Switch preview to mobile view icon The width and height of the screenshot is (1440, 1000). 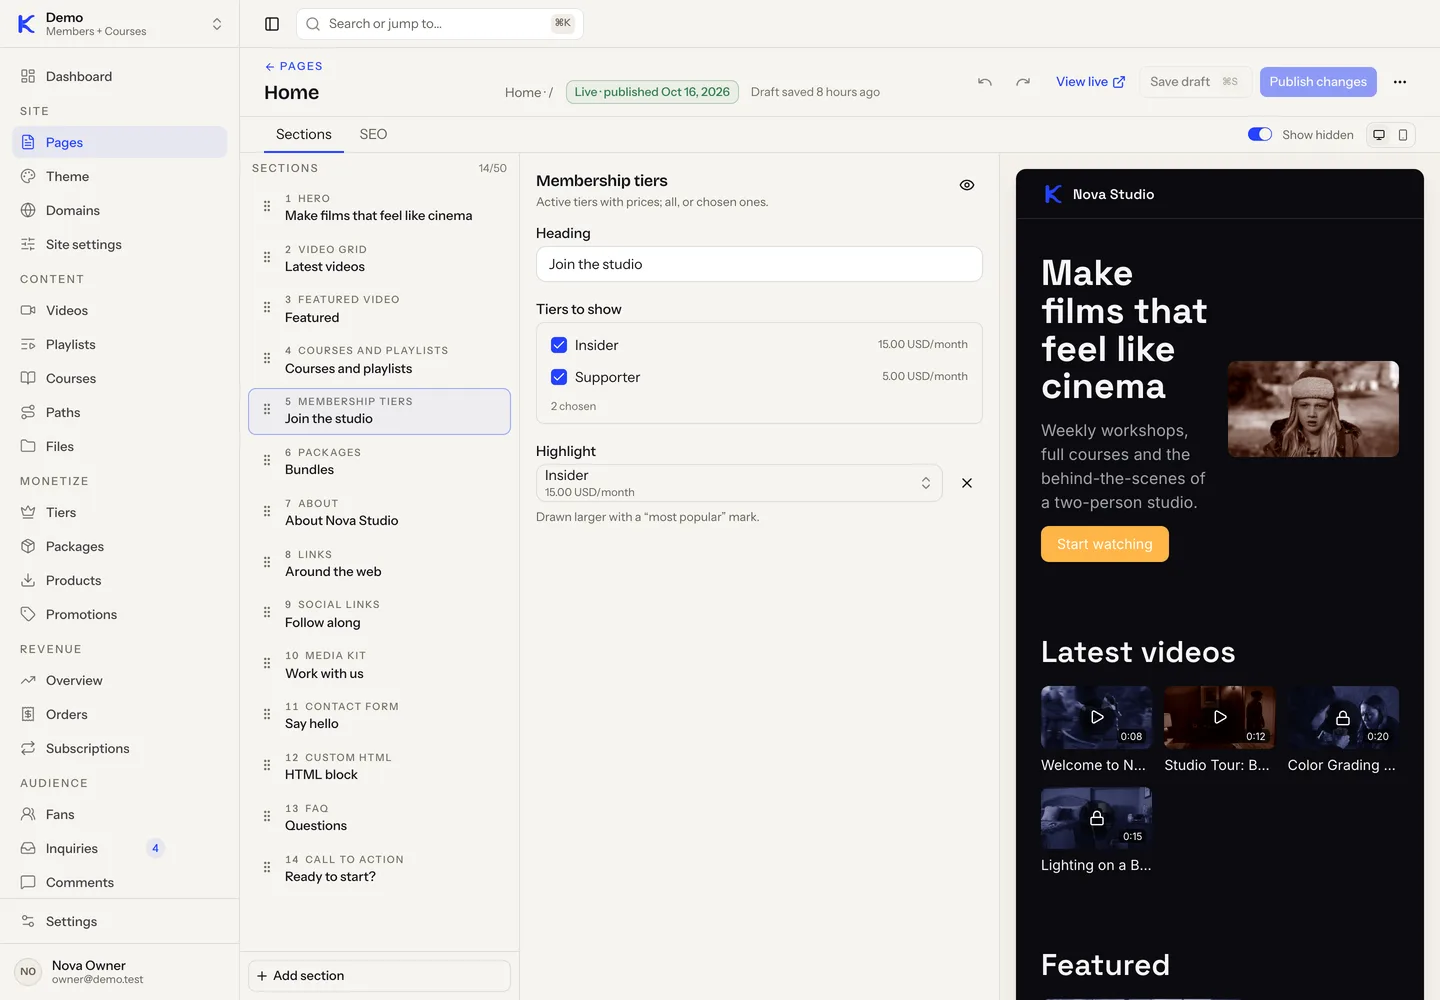coord(1403,135)
